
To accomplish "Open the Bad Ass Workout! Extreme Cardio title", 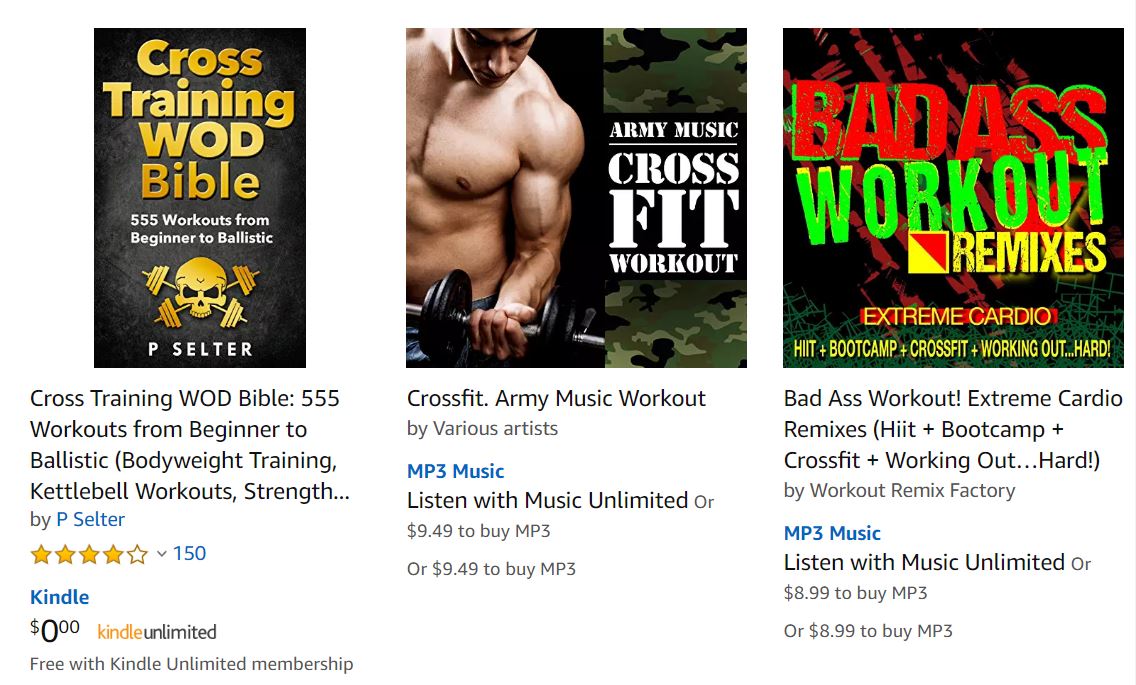I will 953,429.
